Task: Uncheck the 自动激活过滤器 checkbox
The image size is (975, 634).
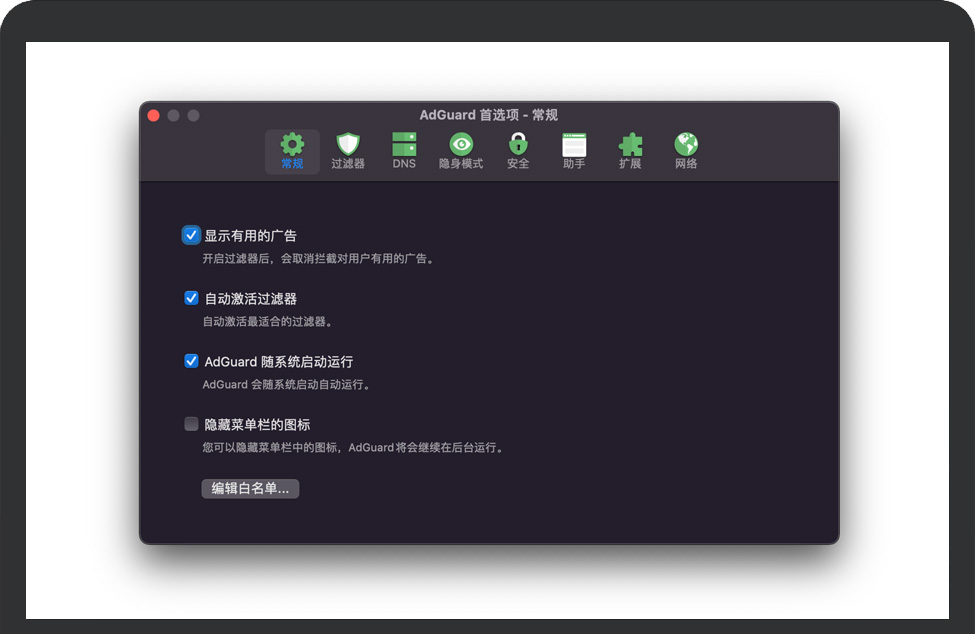Action: point(192,298)
